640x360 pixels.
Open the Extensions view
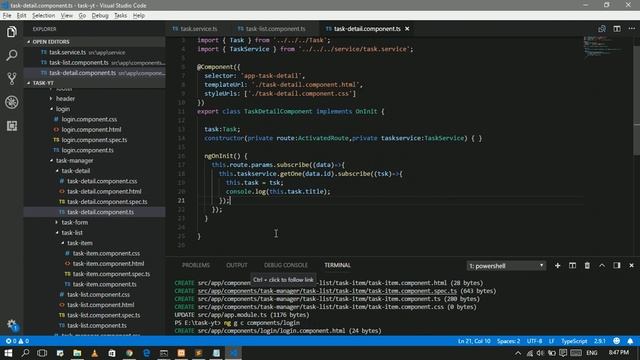(11, 126)
